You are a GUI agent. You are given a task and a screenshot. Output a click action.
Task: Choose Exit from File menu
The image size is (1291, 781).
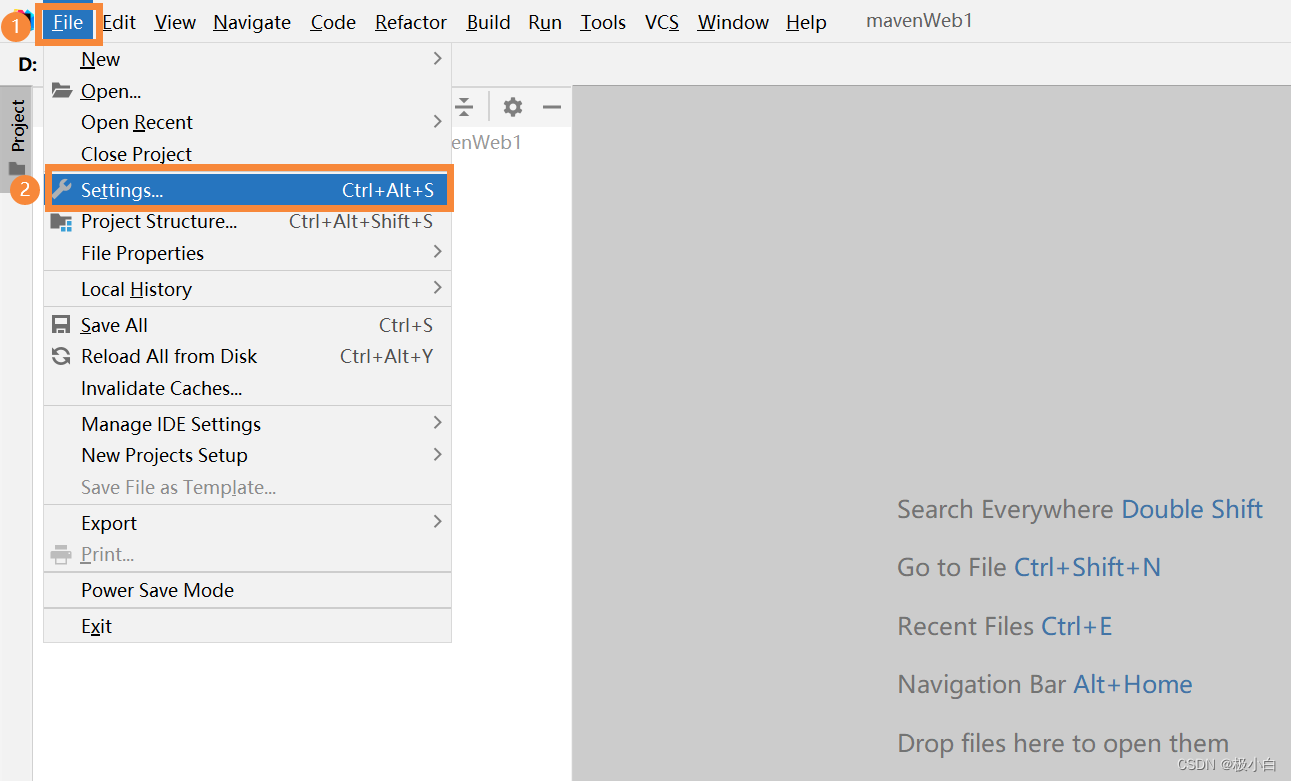point(247,626)
